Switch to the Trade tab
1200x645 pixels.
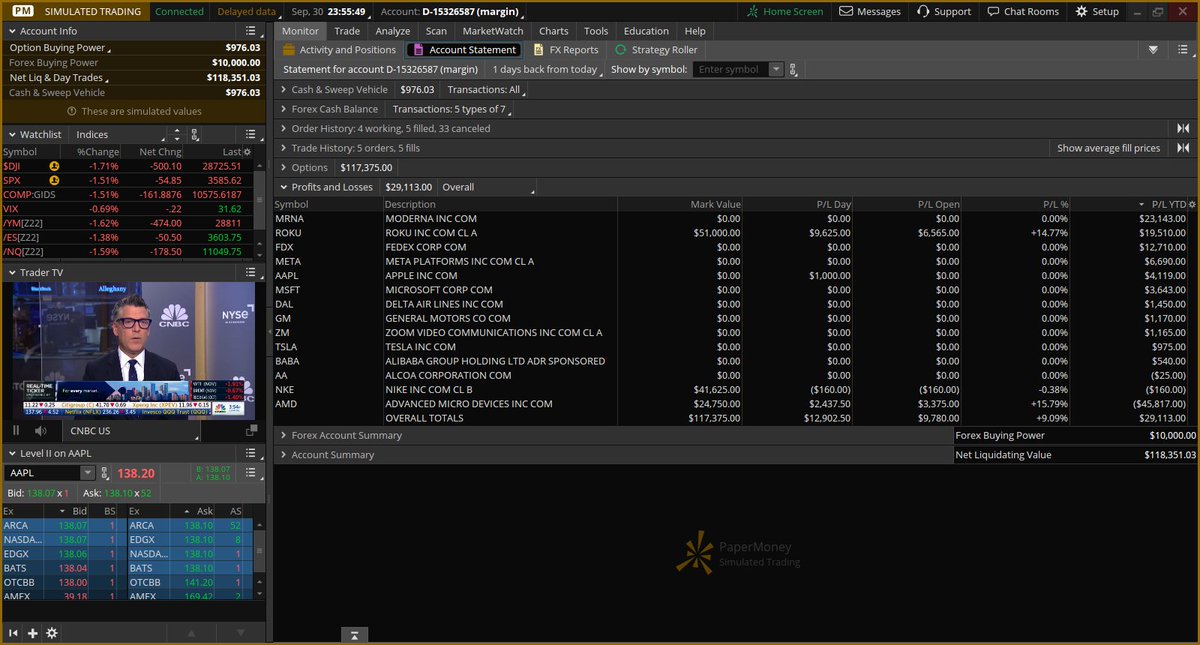(347, 31)
